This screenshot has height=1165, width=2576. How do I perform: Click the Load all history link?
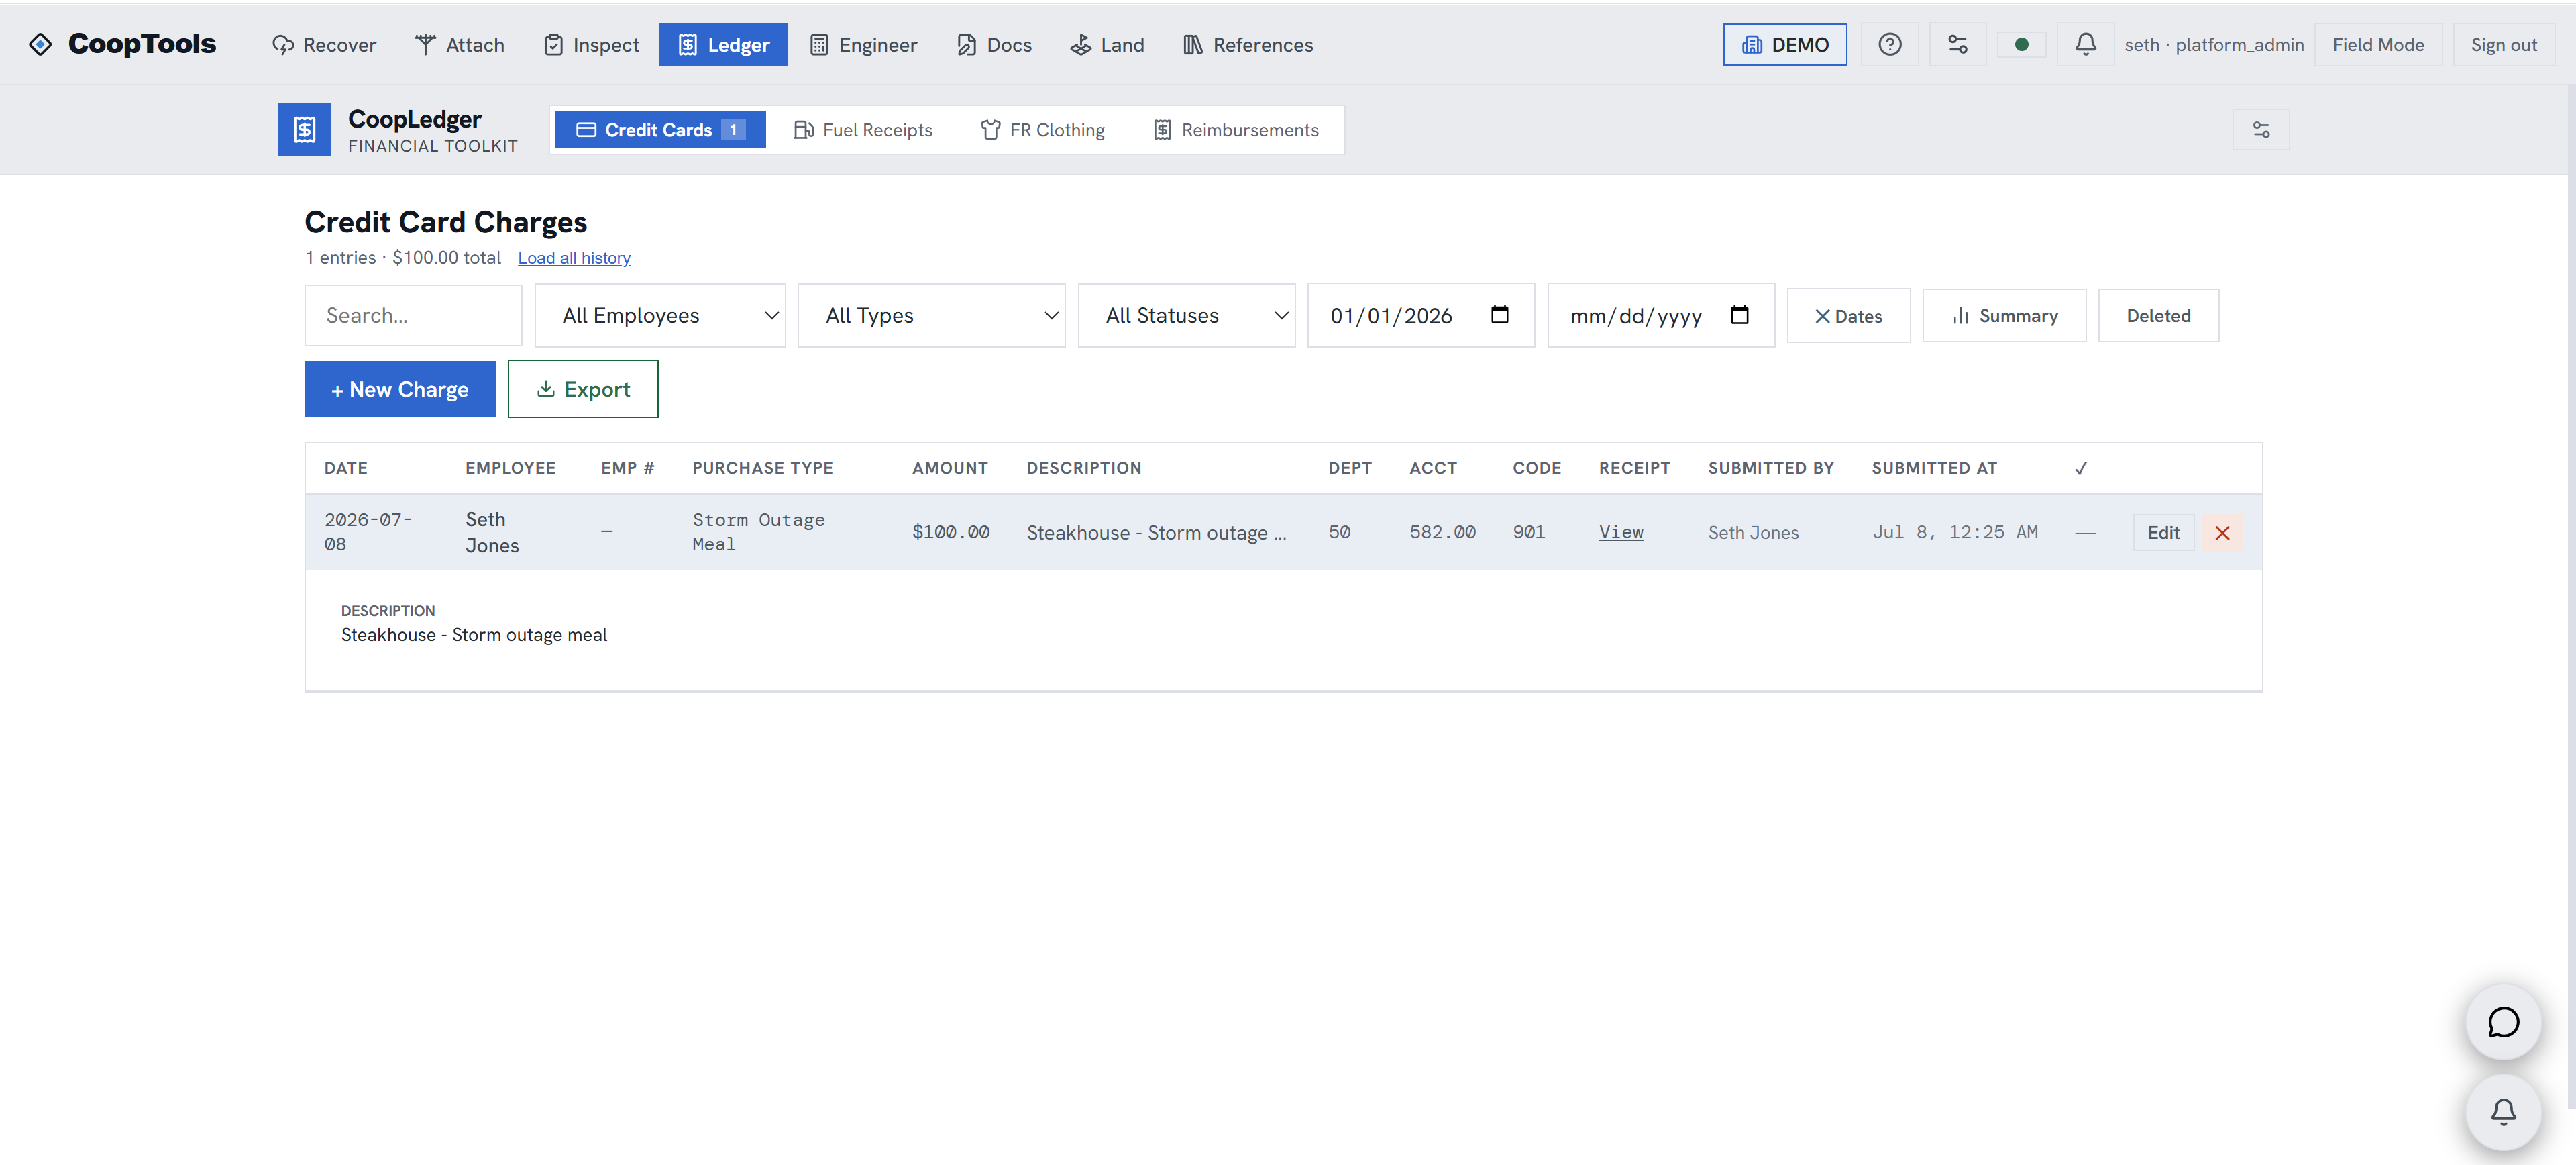click(x=574, y=258)
